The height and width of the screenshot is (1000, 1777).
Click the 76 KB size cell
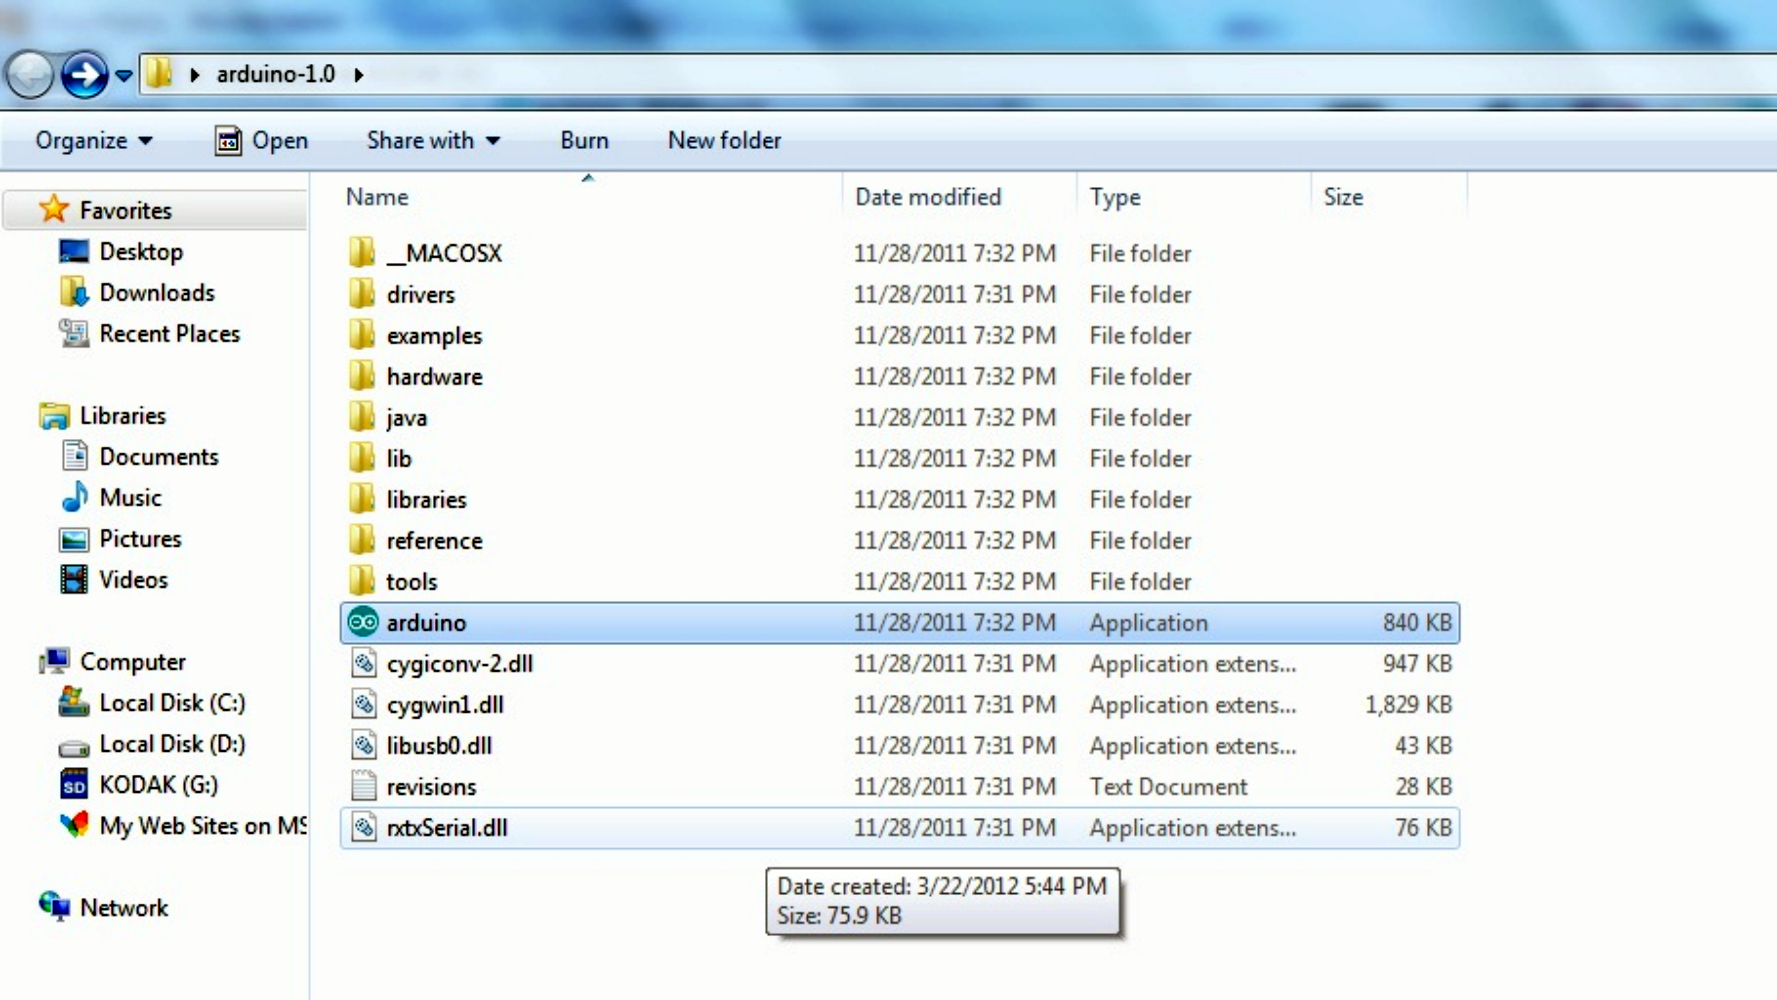coord(1423,827)
